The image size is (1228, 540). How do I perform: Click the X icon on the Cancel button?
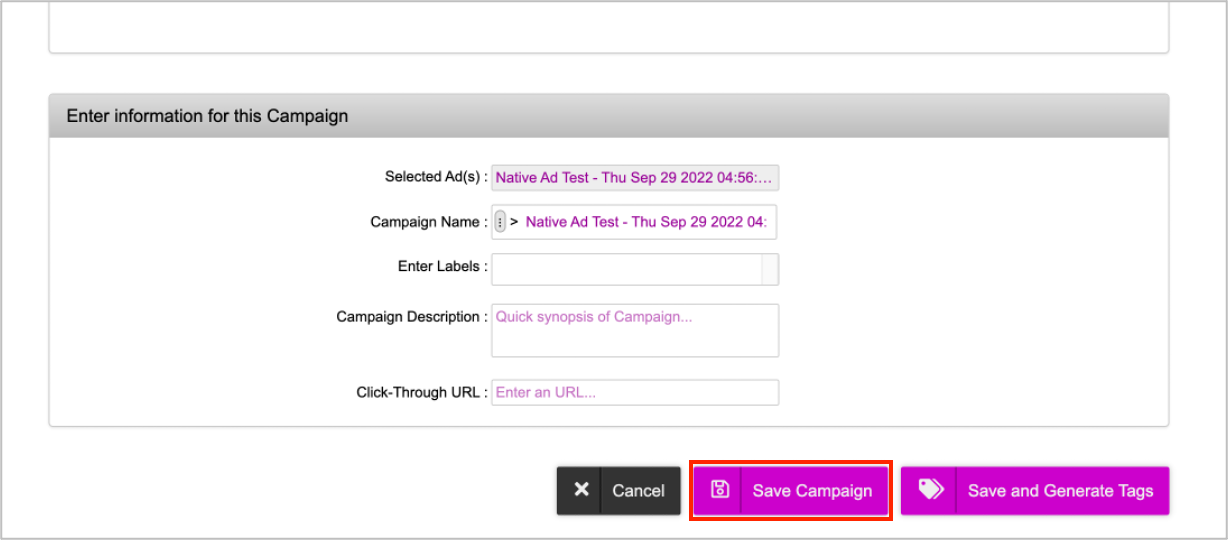(x=581, y=490)
